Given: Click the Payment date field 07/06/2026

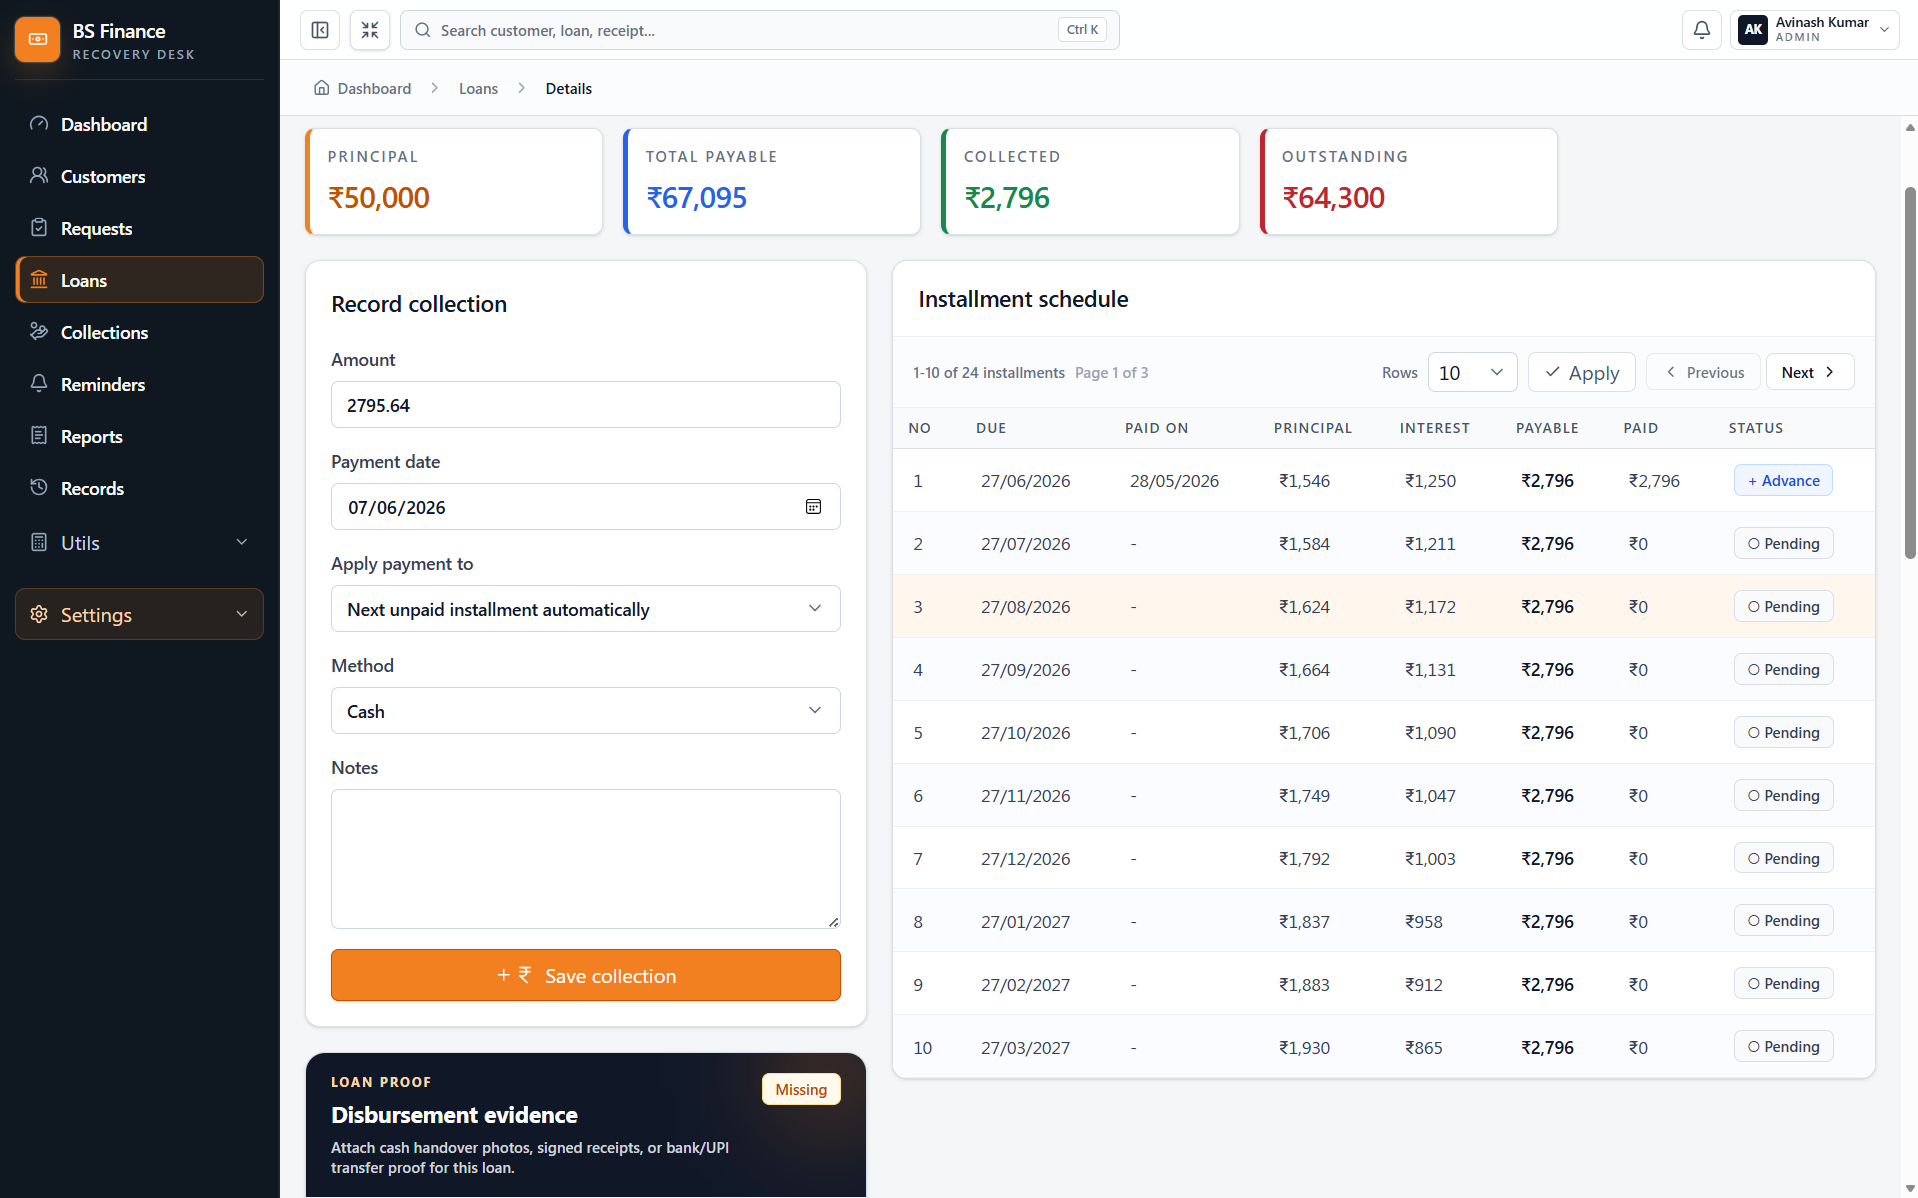Looking at the screenshot, I should (x=585, y=507).
